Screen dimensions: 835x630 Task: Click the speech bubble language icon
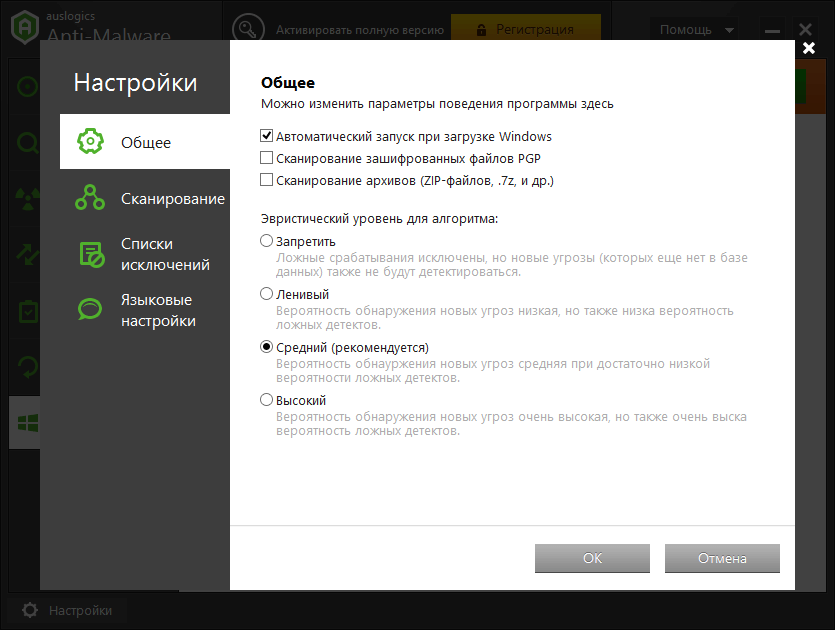tap(90, 309)
